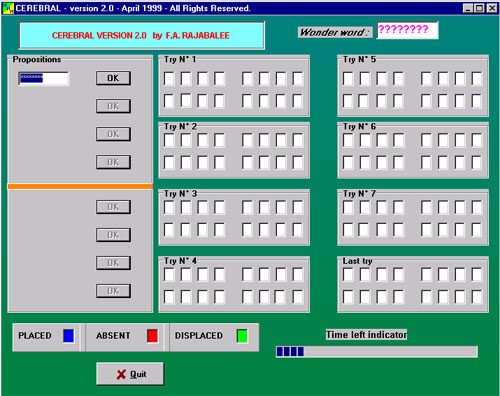Click first box in Try N° 1 top row
Image resolution: width=500 pixels, height=396 pixels.
coord(169,79)
